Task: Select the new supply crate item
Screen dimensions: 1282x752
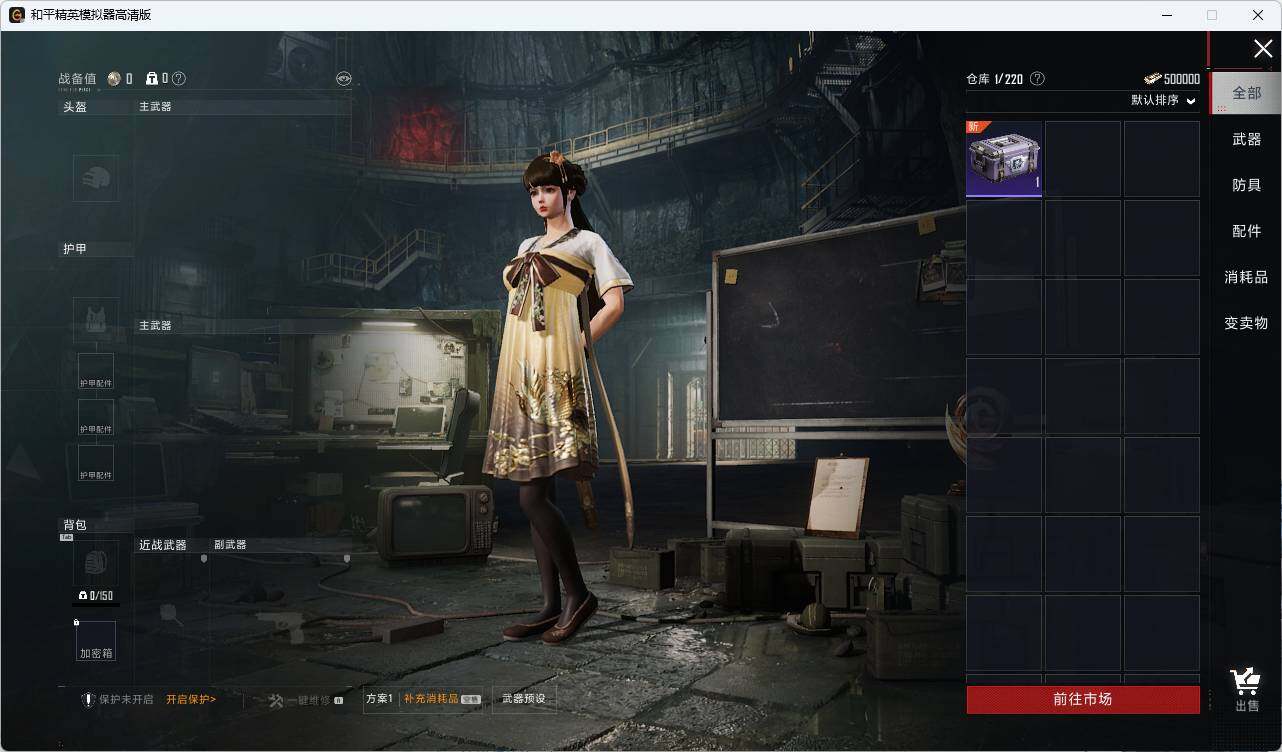Action: tap(1004, 159)
